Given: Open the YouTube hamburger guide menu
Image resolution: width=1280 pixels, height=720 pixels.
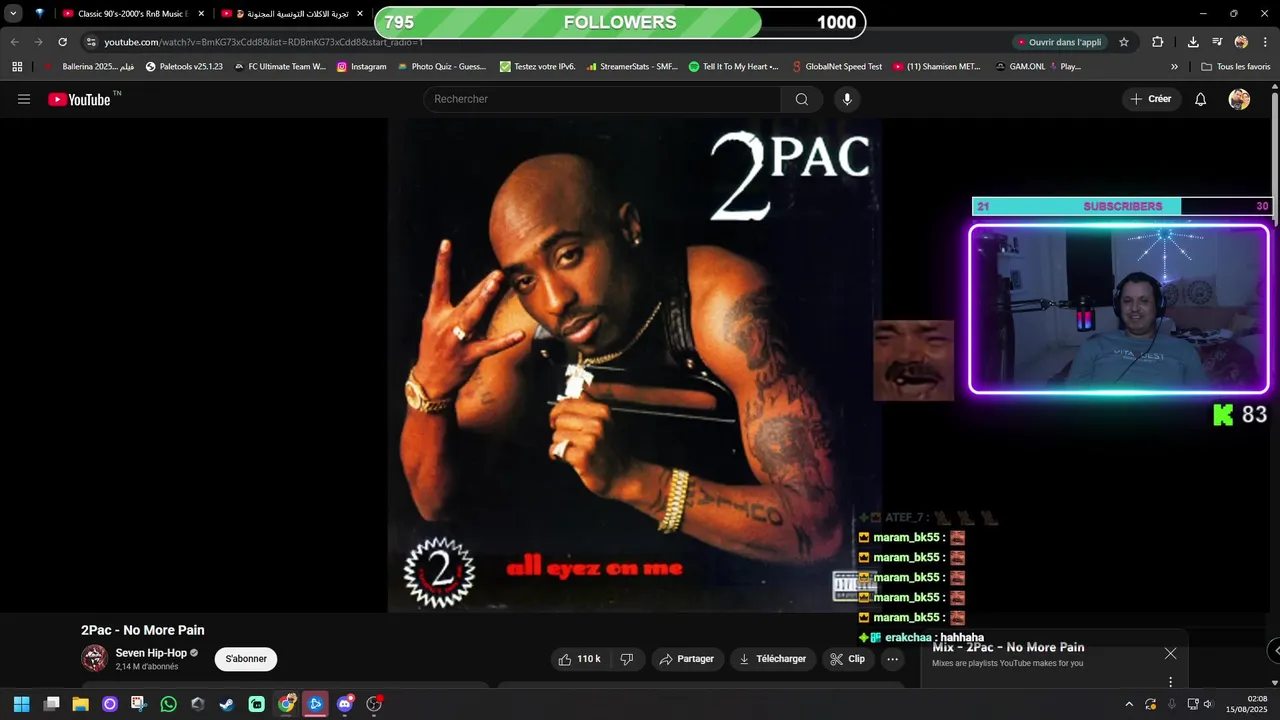Looking at the screenshot, I should [24, 99].
